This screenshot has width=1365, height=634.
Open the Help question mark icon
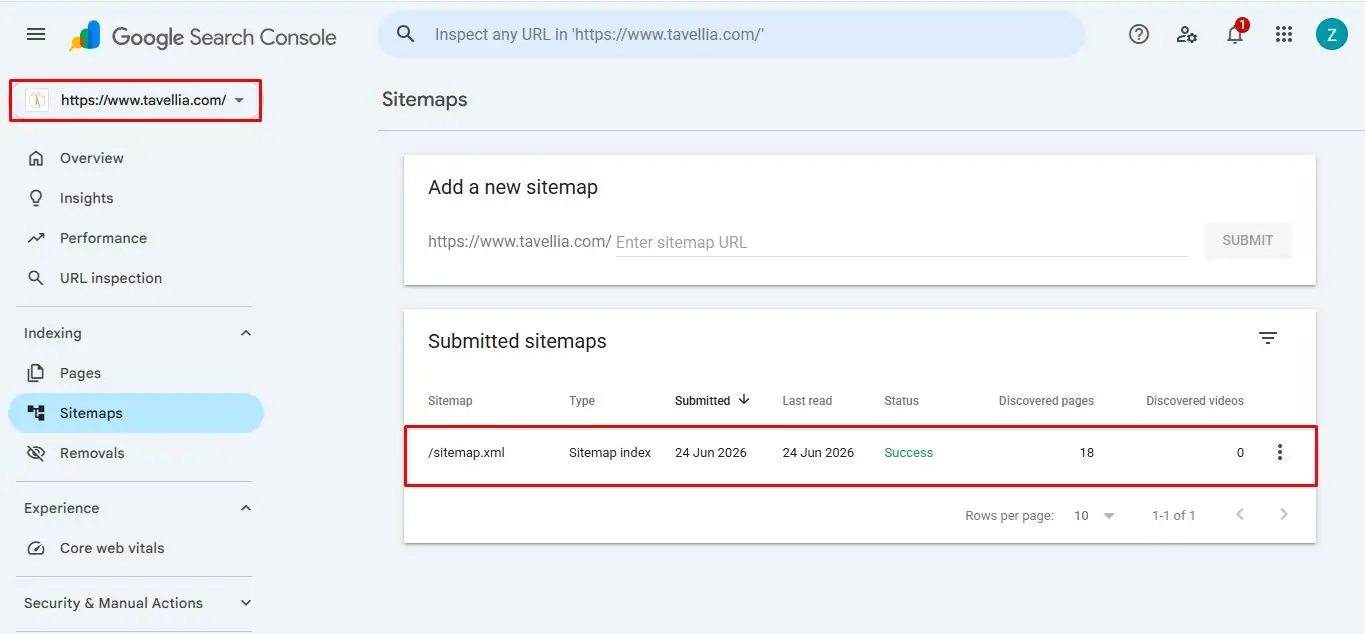pyautogui.click(x=1138, y=35)
